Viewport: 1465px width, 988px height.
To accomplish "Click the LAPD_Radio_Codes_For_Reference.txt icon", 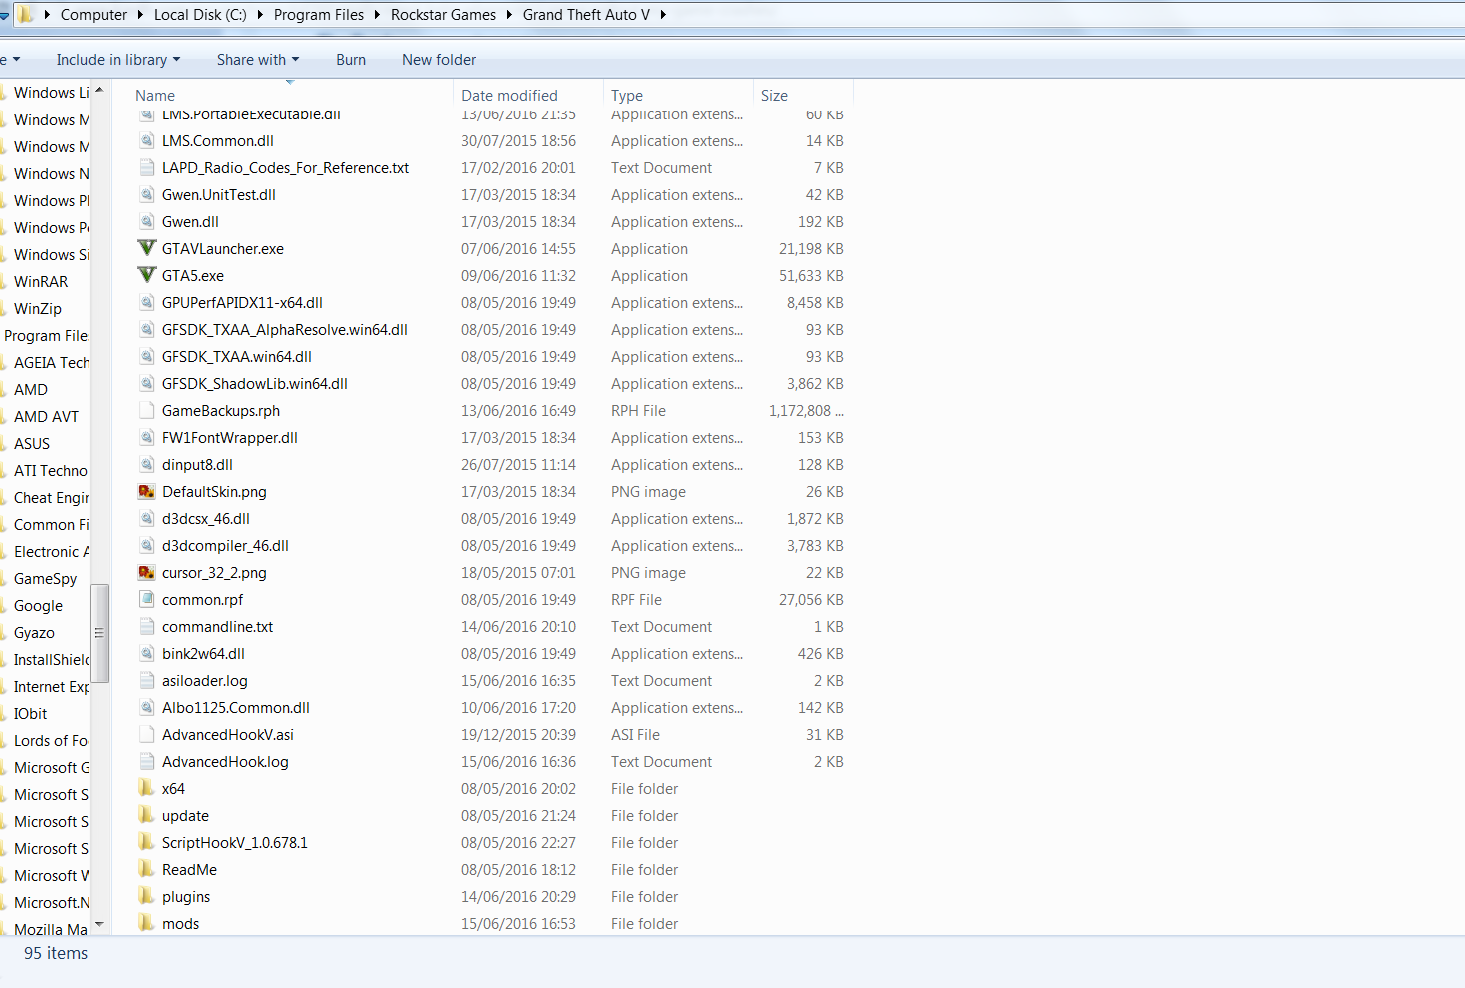I will [x=147, y=167].
